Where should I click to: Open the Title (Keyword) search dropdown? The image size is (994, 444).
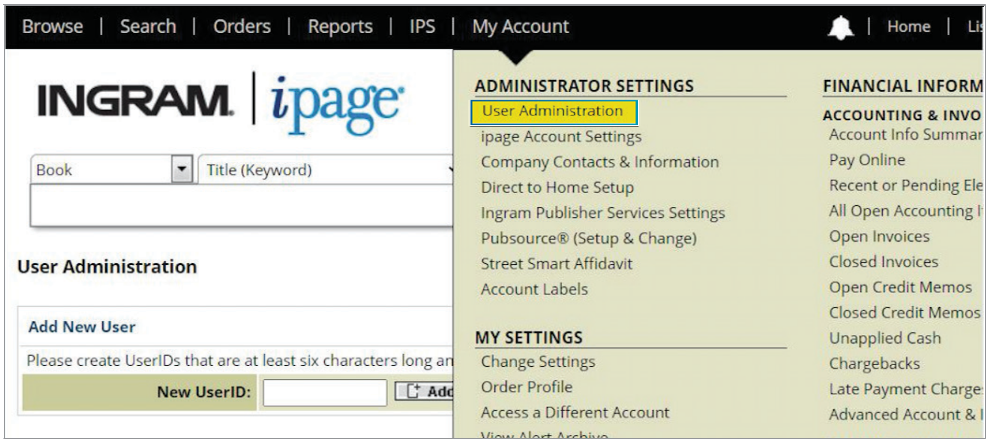point(326,170)
